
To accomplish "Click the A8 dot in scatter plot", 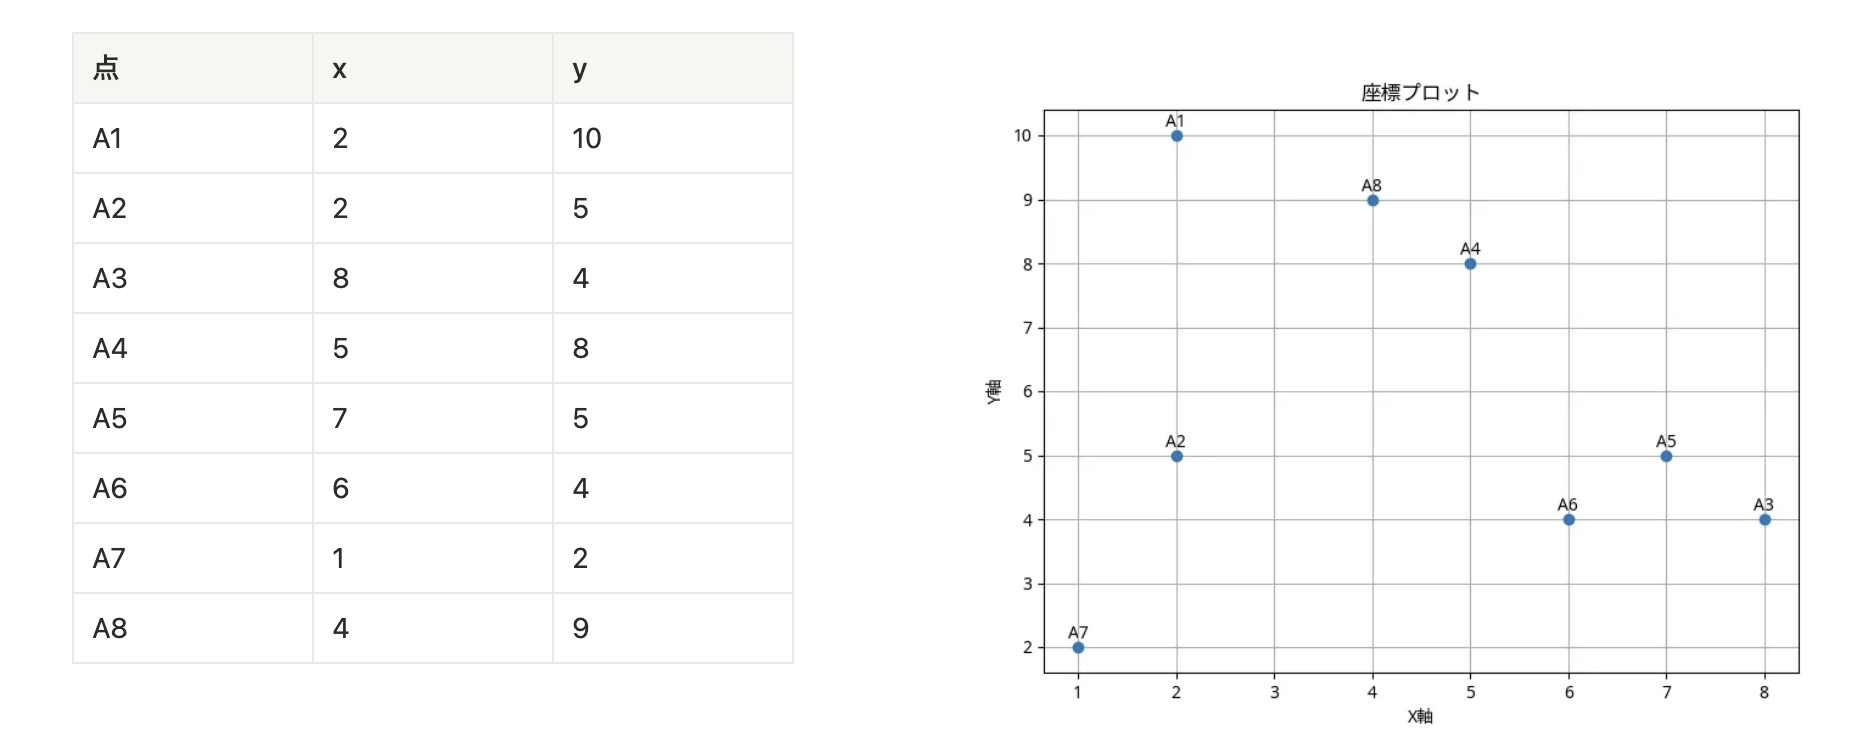I will click(x=1373, y=201).
